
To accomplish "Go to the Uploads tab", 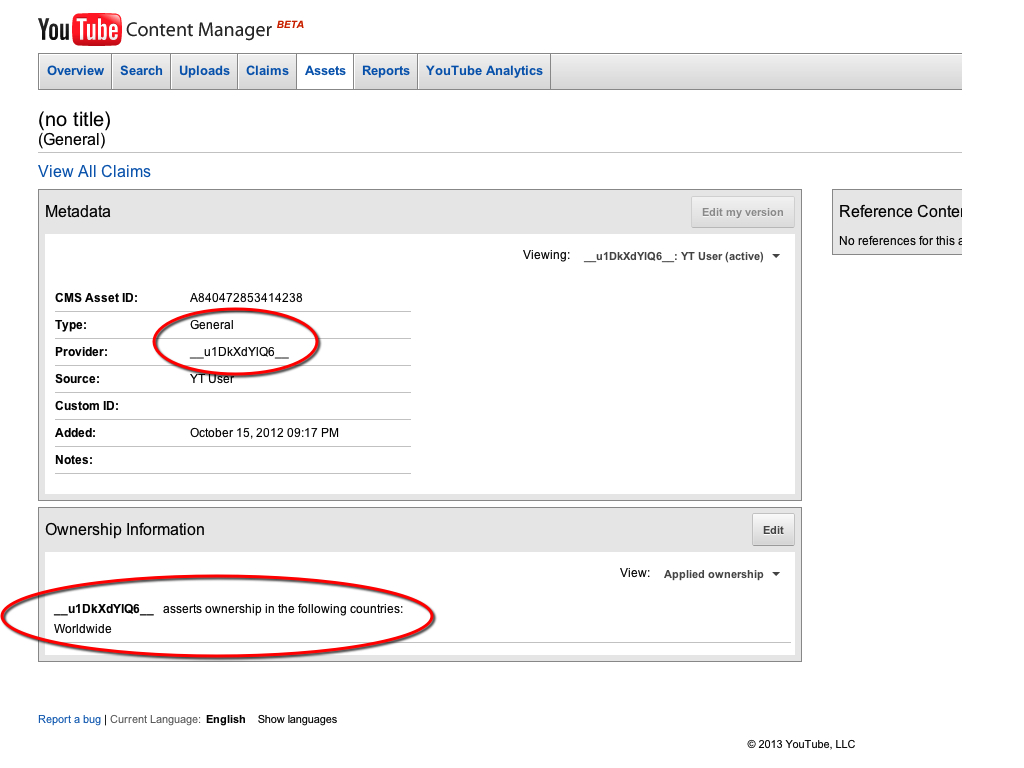I will (x=204, y=71).
